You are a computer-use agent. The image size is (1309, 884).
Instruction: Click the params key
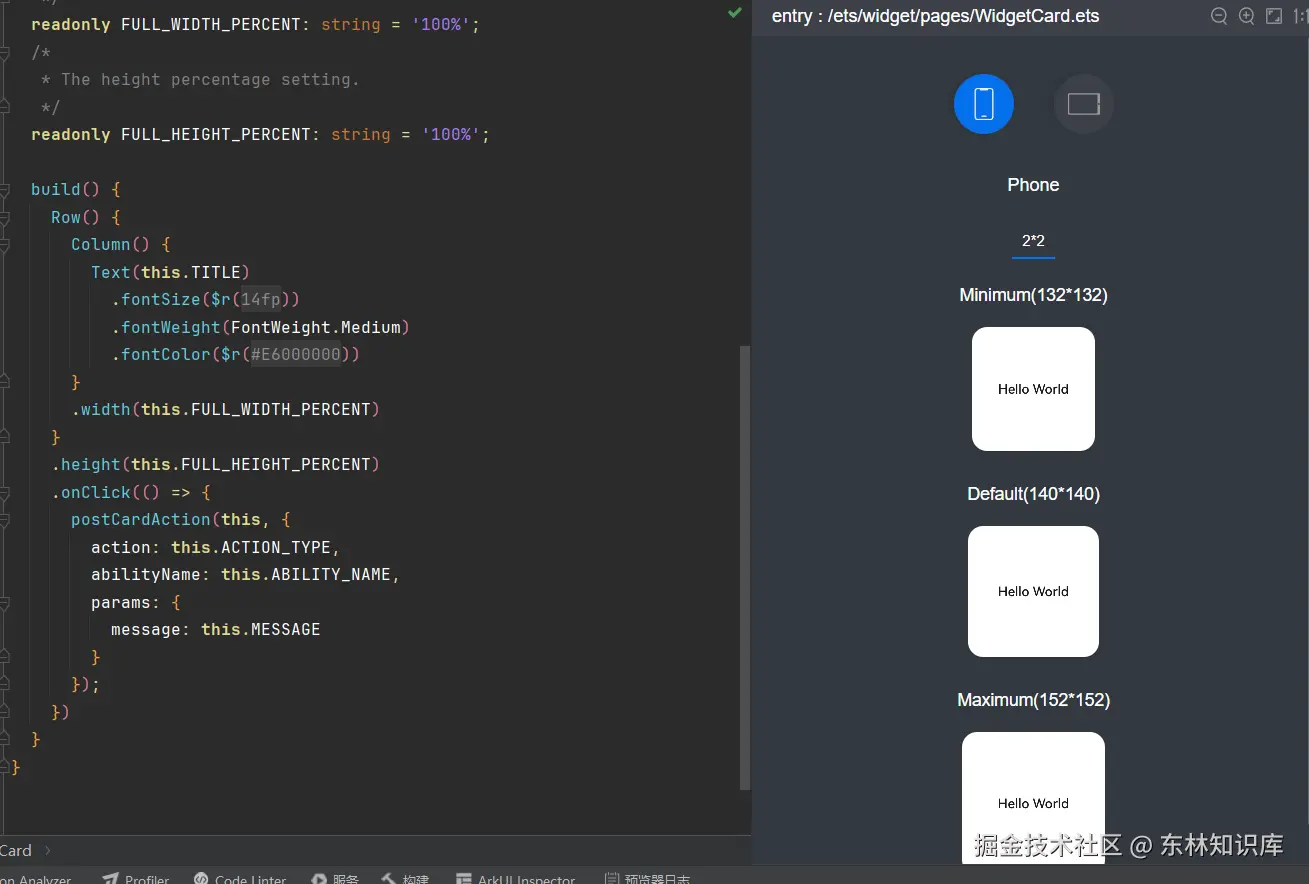pyautogui.click(x=121, y=602)
